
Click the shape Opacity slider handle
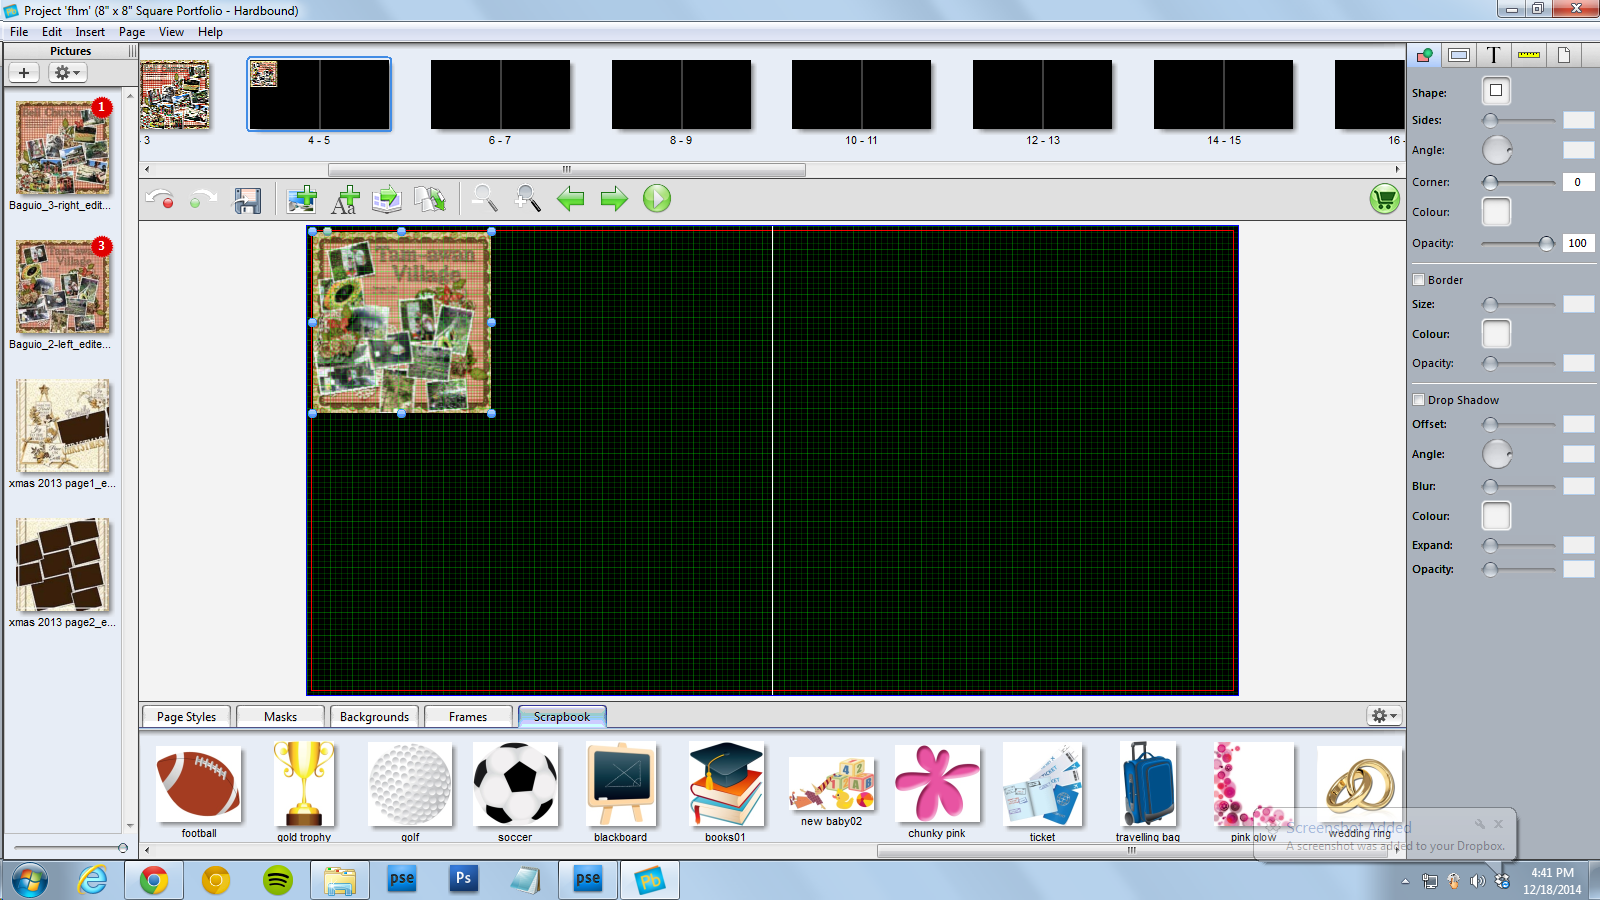pyautogui.click(x=1547, y=243)
